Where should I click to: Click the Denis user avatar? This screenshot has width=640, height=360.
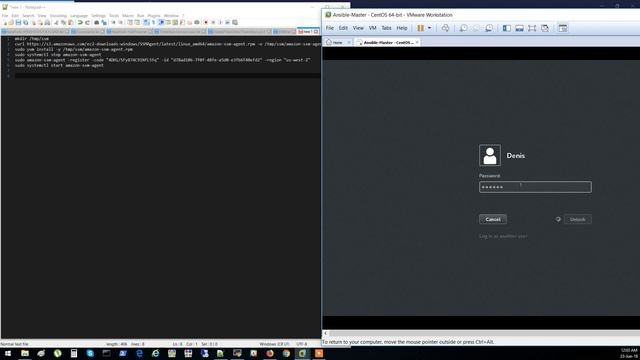(490, 155)
